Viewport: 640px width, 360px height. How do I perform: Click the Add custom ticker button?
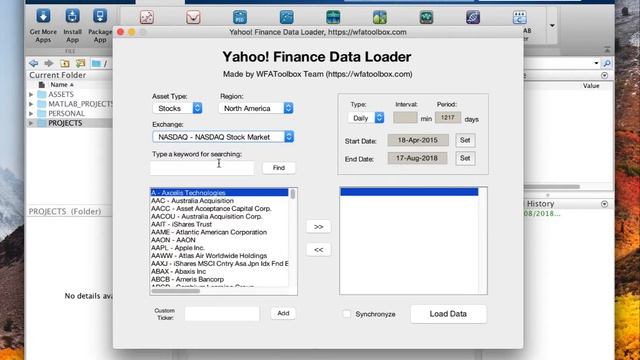coord(283,313)
